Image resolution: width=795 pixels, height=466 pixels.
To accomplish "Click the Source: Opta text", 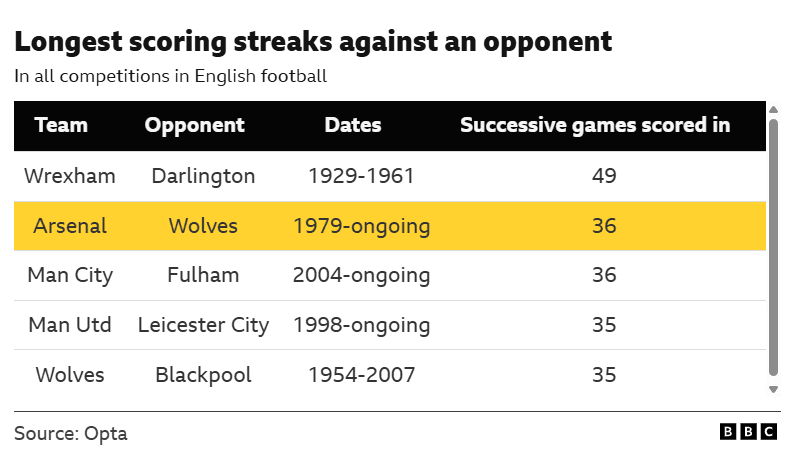I will (71, 434).
